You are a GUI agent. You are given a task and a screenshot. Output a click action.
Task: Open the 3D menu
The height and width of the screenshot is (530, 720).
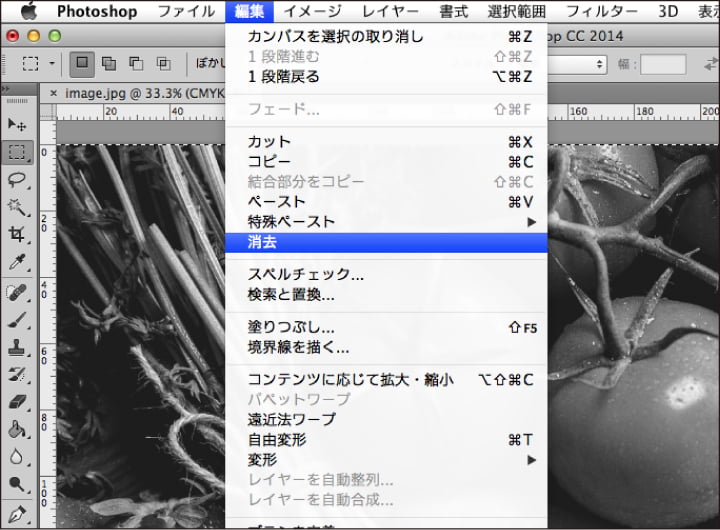pos(668,11)
